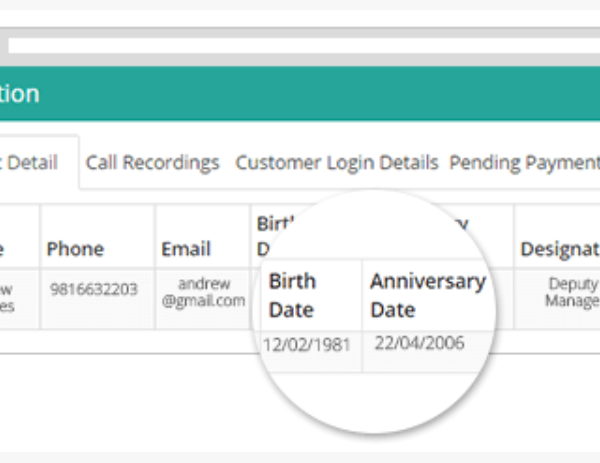Screen dimensions: 600x463
Task: Switch to Customer Login Details tab
Action: point(337,163)
